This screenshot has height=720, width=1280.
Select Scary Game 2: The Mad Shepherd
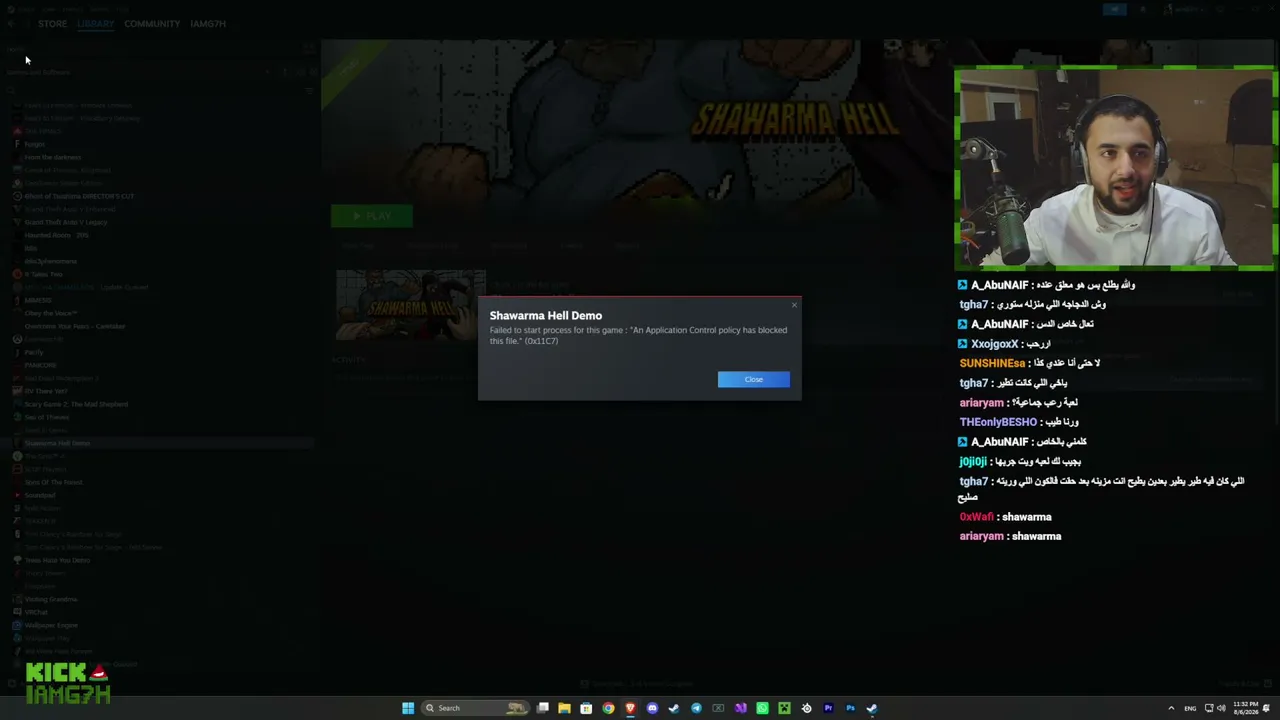point(76,404)
